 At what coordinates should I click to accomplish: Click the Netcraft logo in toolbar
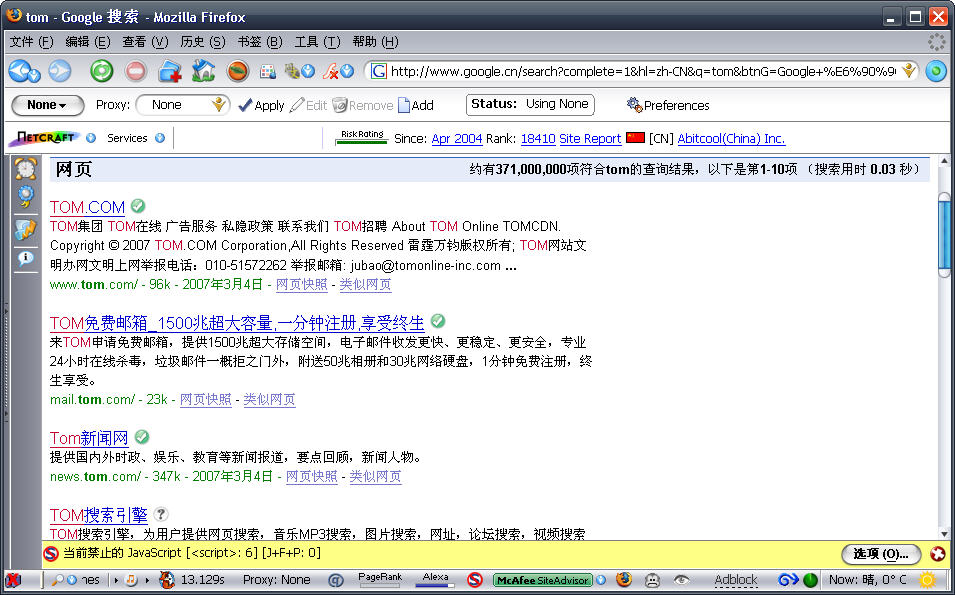pos(44,138)
